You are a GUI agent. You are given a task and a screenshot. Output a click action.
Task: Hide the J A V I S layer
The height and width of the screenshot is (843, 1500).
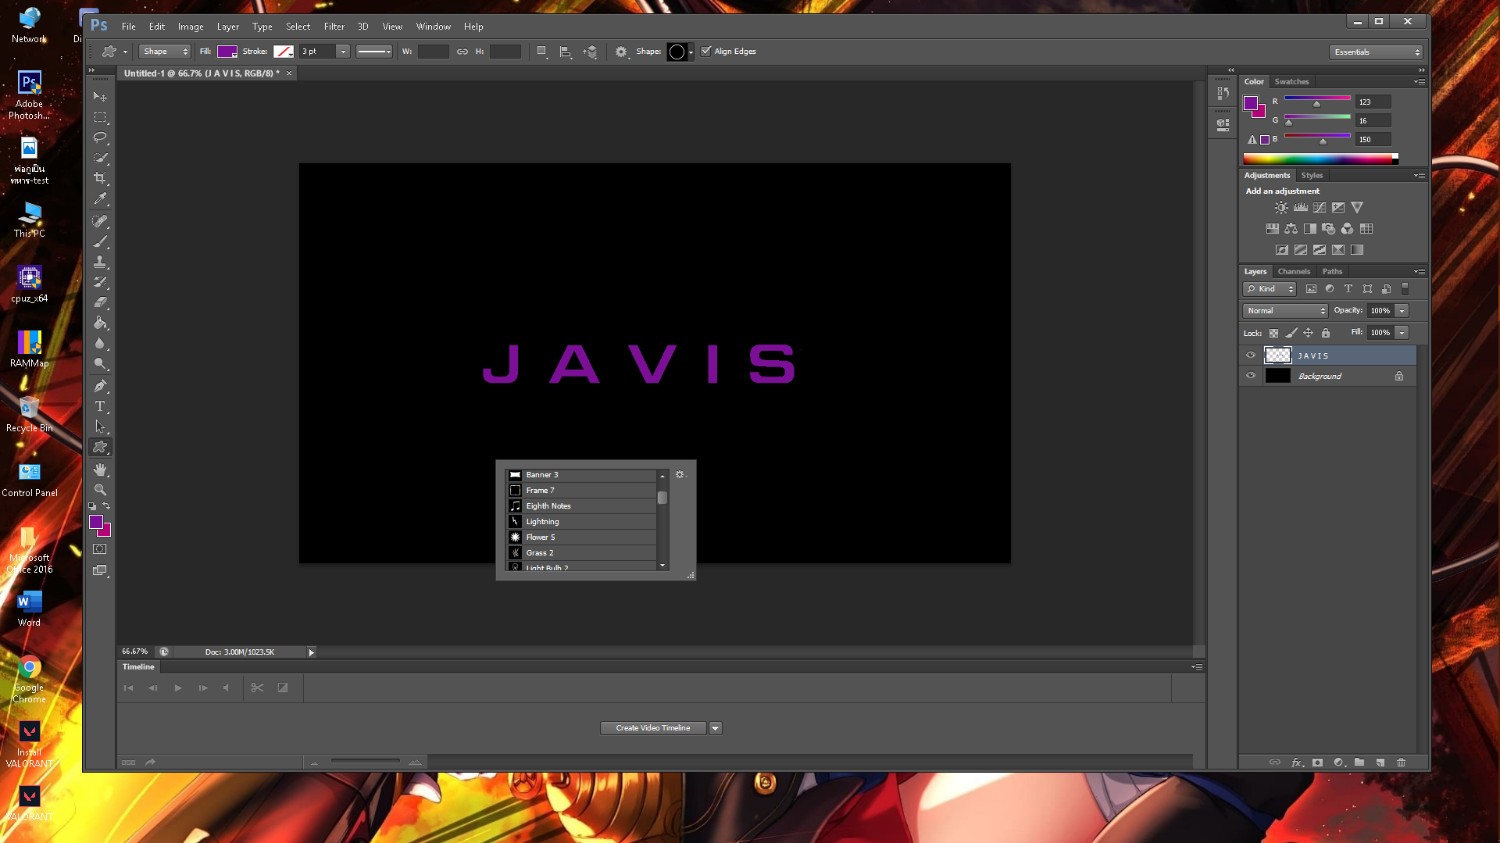click(x=1250, y=355)
